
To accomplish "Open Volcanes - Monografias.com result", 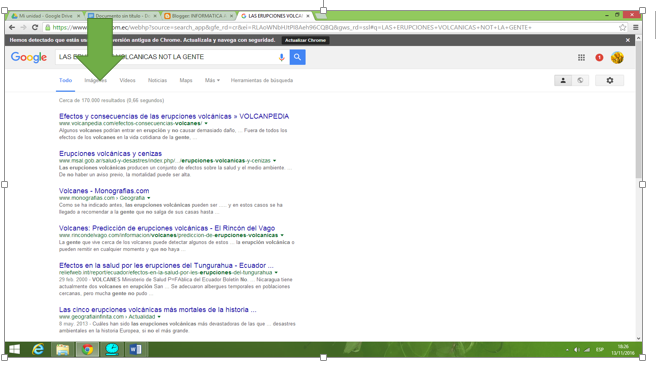I will pos(104,191).
